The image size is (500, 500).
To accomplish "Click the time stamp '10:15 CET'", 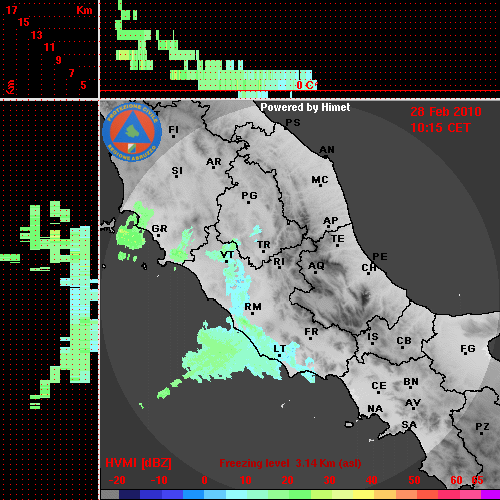I will pyautogui.click(x=440, y=128).
